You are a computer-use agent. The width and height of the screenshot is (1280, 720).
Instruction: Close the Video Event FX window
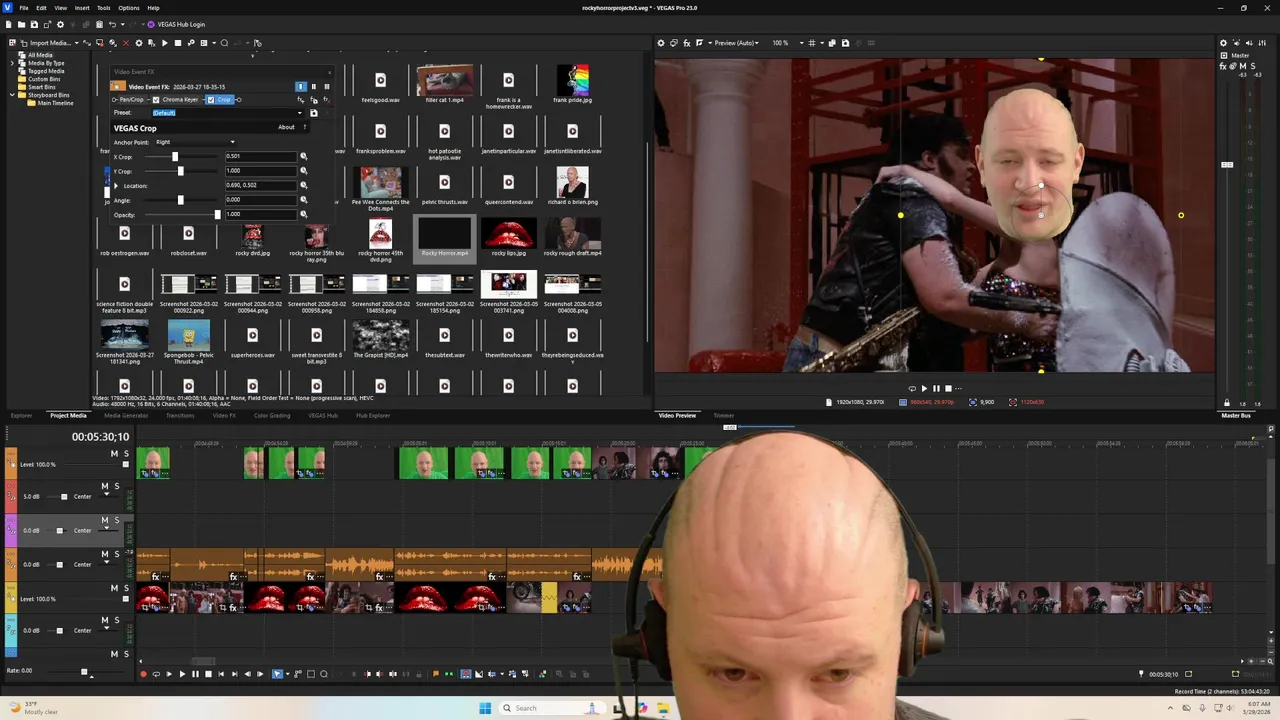click(x=329, y=73)
